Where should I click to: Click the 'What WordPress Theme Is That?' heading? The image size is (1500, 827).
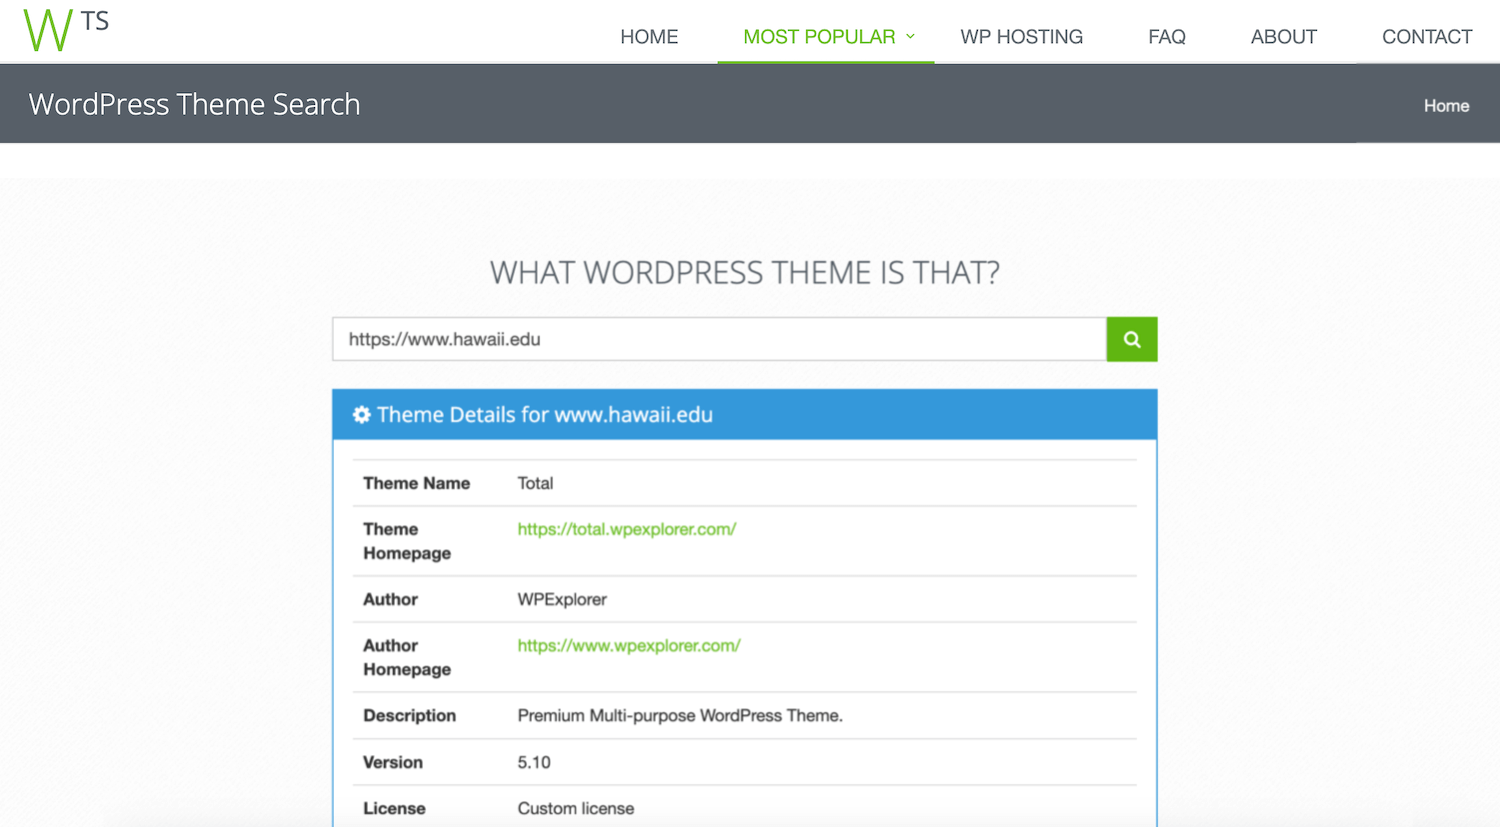(745, 272)
